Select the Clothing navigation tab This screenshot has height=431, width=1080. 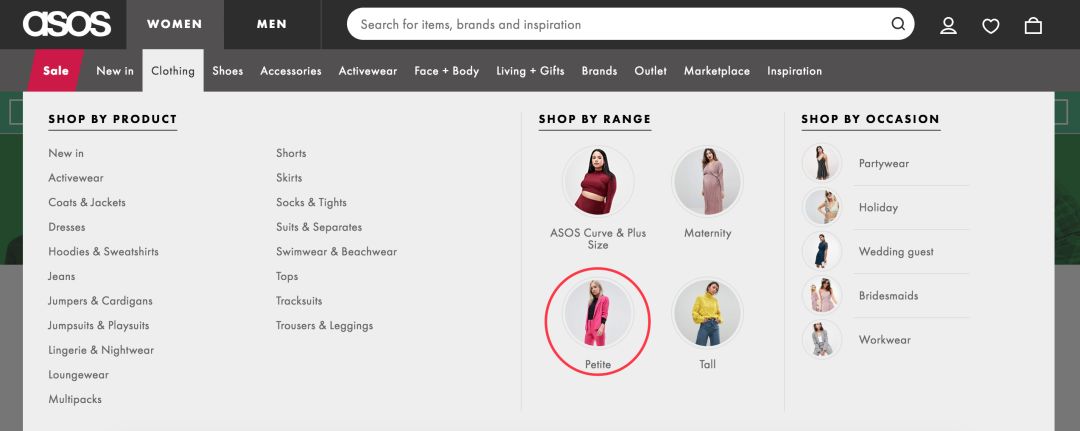coord(173,70)
